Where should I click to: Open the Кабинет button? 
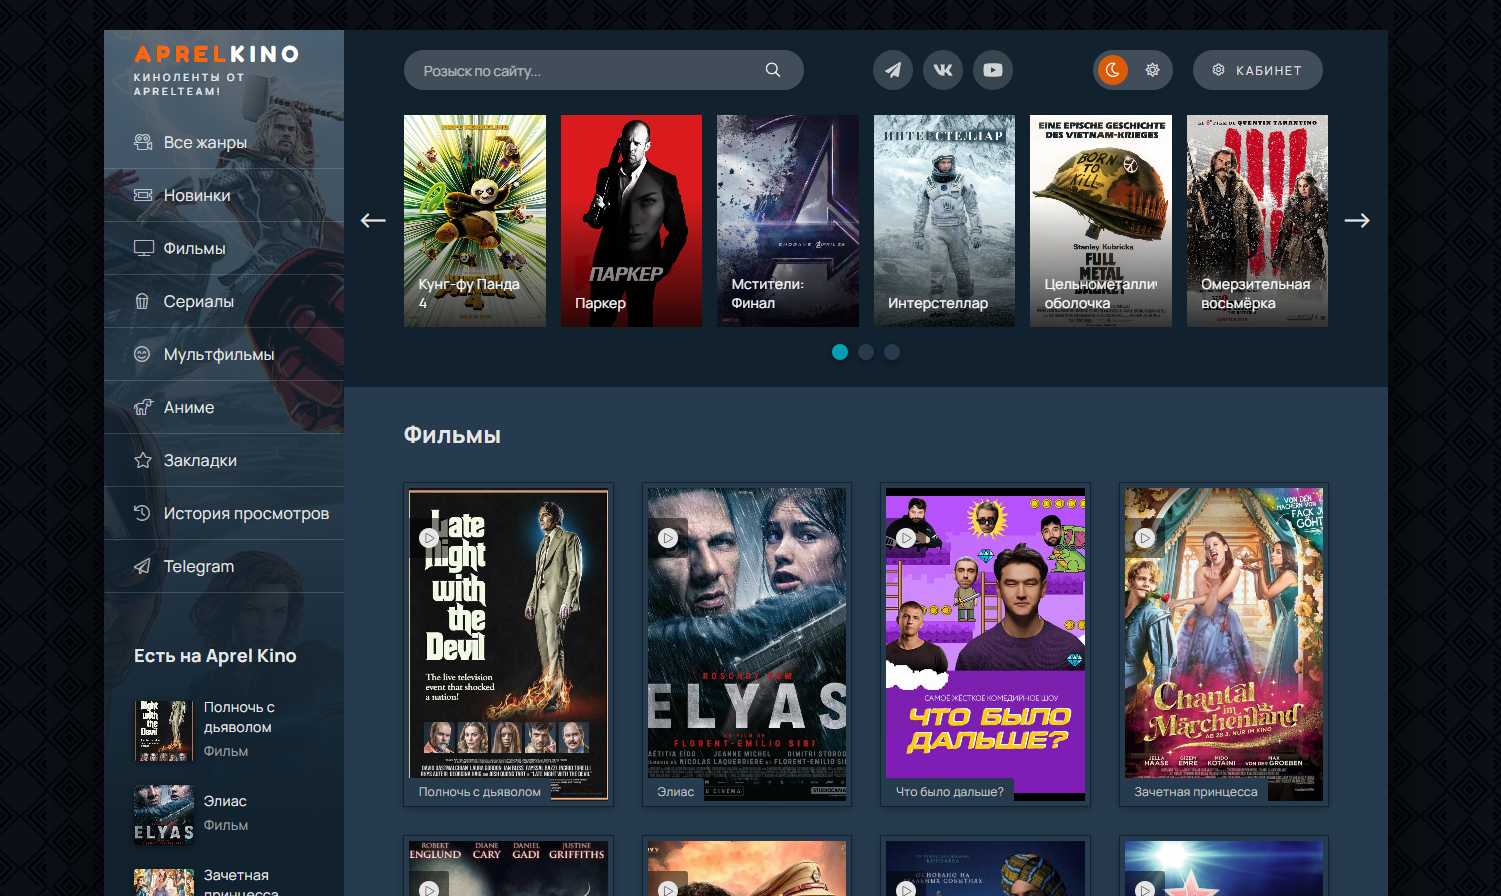click(x=1258, y=70)
